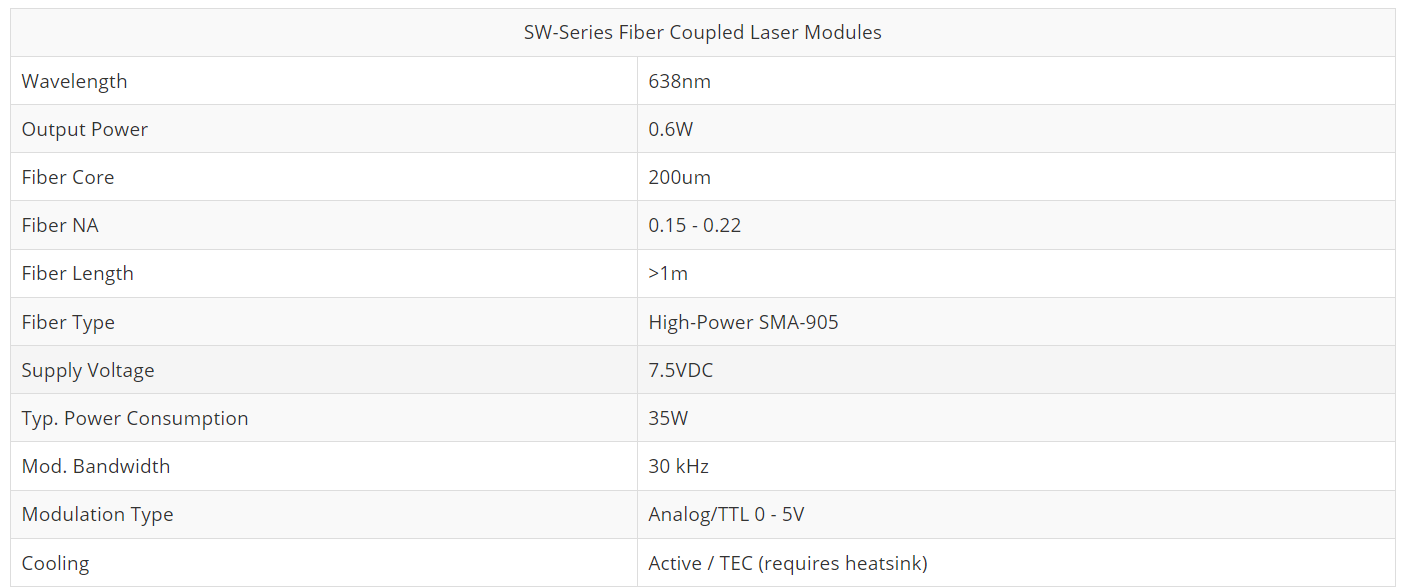Click the Fiber Core label
The image size is (1406, 587).
point(68,177)
